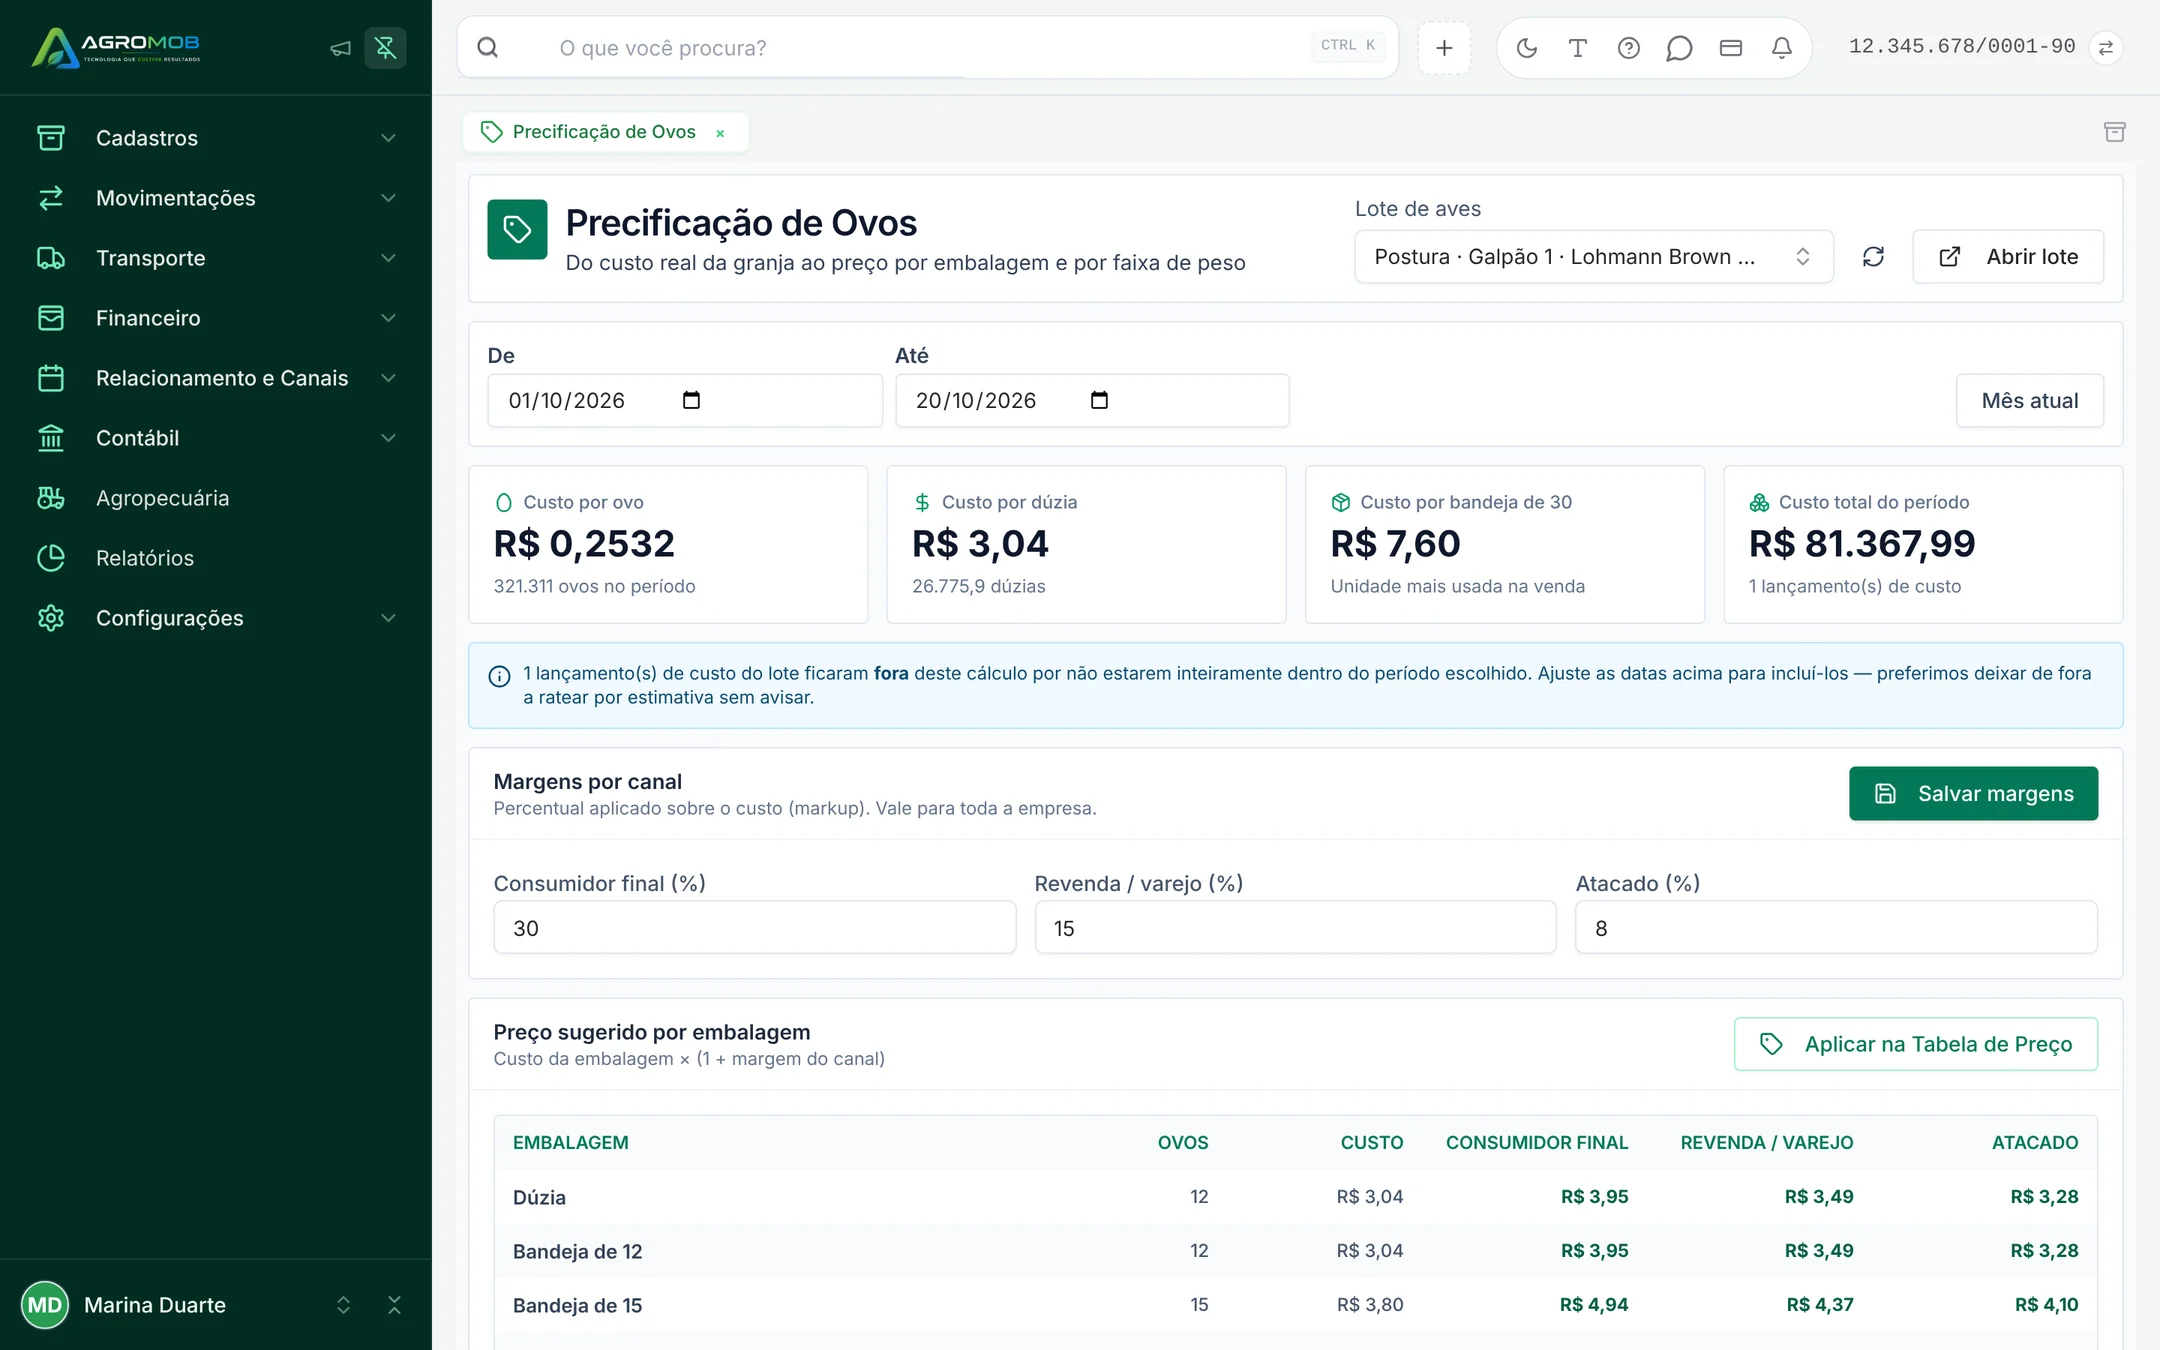The width and height of the screenshot is (2160, 1350).
Task: Select the Precificação de Ovos tab
Action: pos(603,132)
